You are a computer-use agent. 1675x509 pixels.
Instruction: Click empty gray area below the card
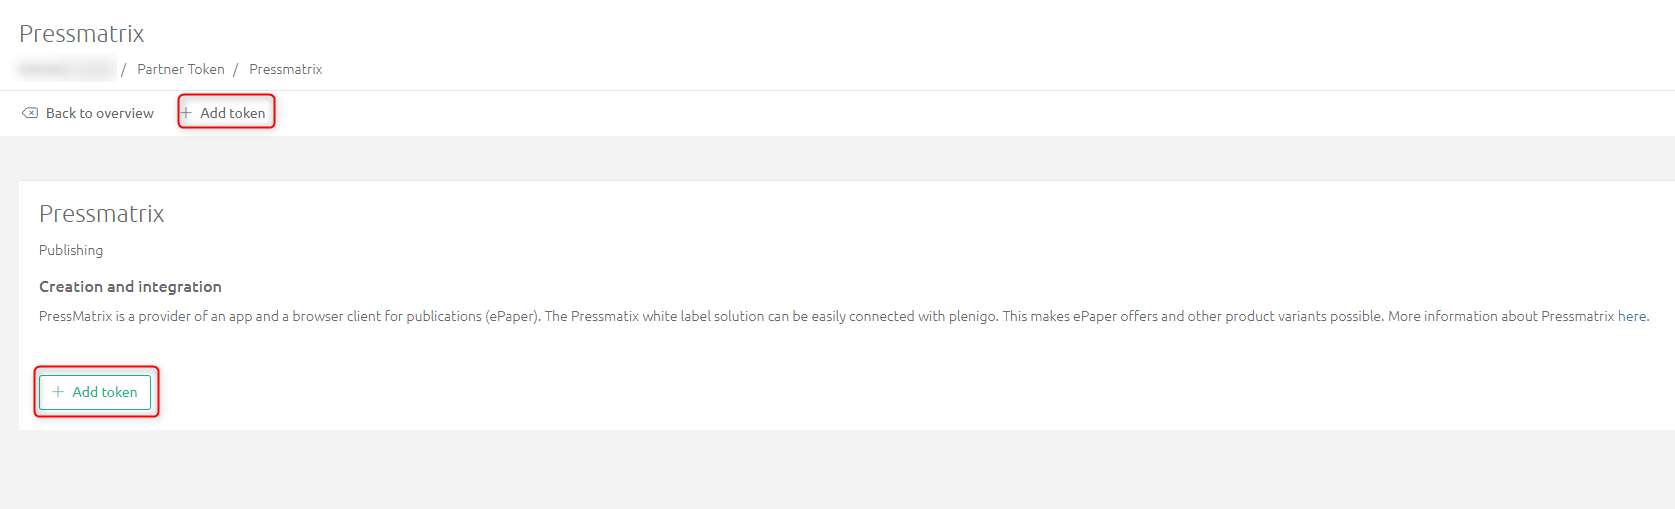pos(837,470)
